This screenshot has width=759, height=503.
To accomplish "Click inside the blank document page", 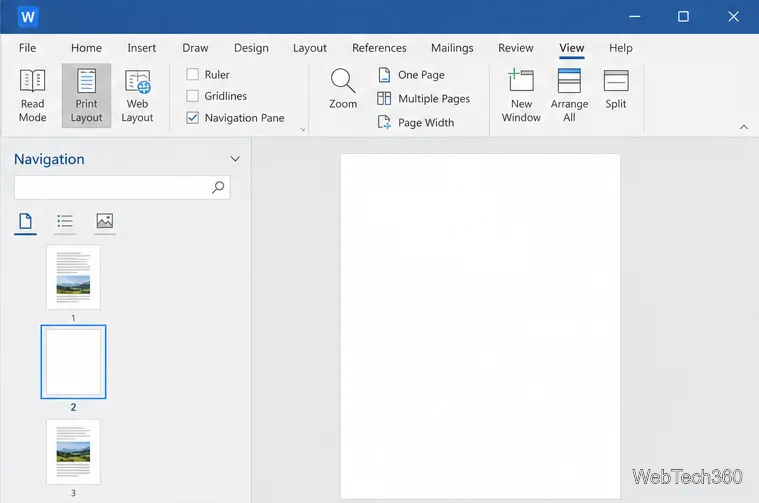I will point(480,326).
